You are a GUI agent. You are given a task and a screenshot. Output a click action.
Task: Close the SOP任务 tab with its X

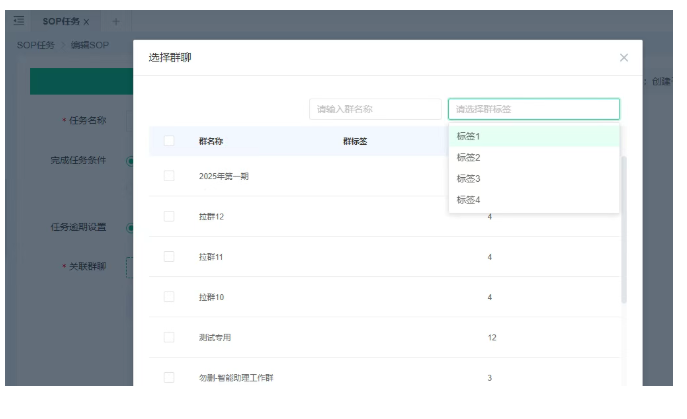tap(86, 21)
